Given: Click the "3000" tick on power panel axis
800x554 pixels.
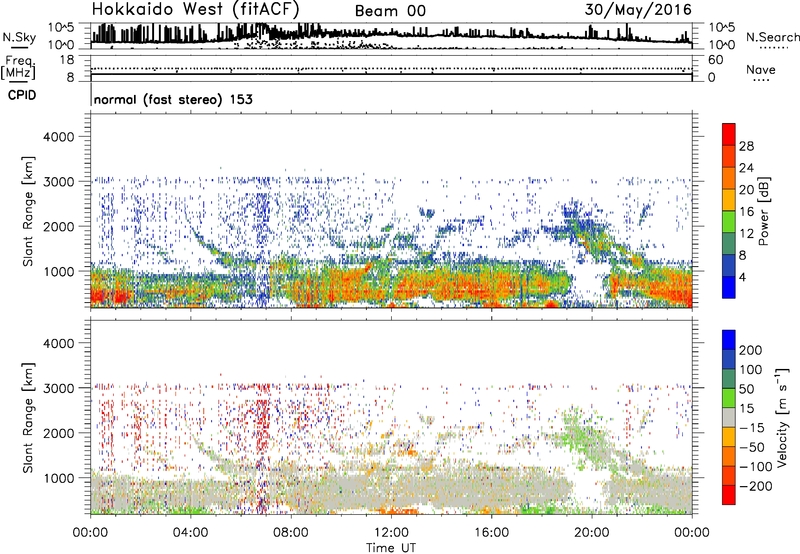Looking at the screenshot, I should tap(58, 182).
